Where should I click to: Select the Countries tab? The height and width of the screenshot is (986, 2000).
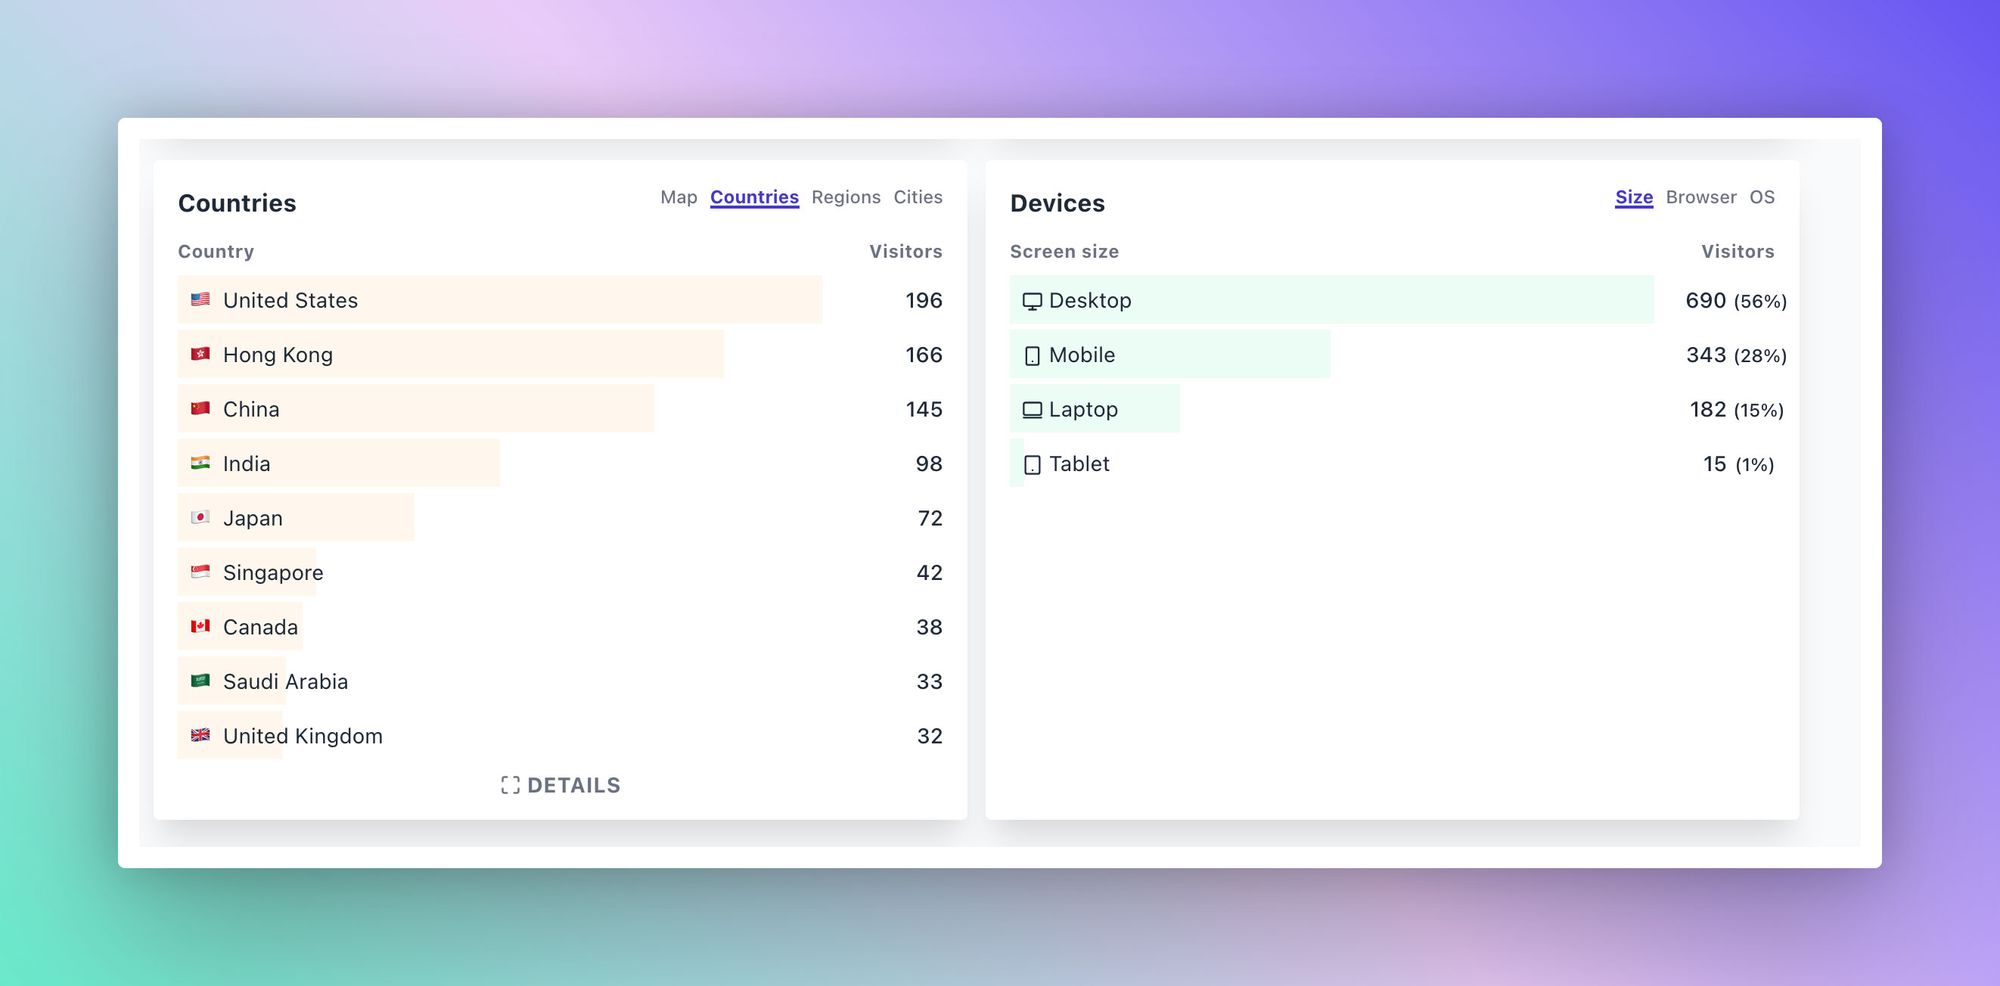[x=754, y=197]
